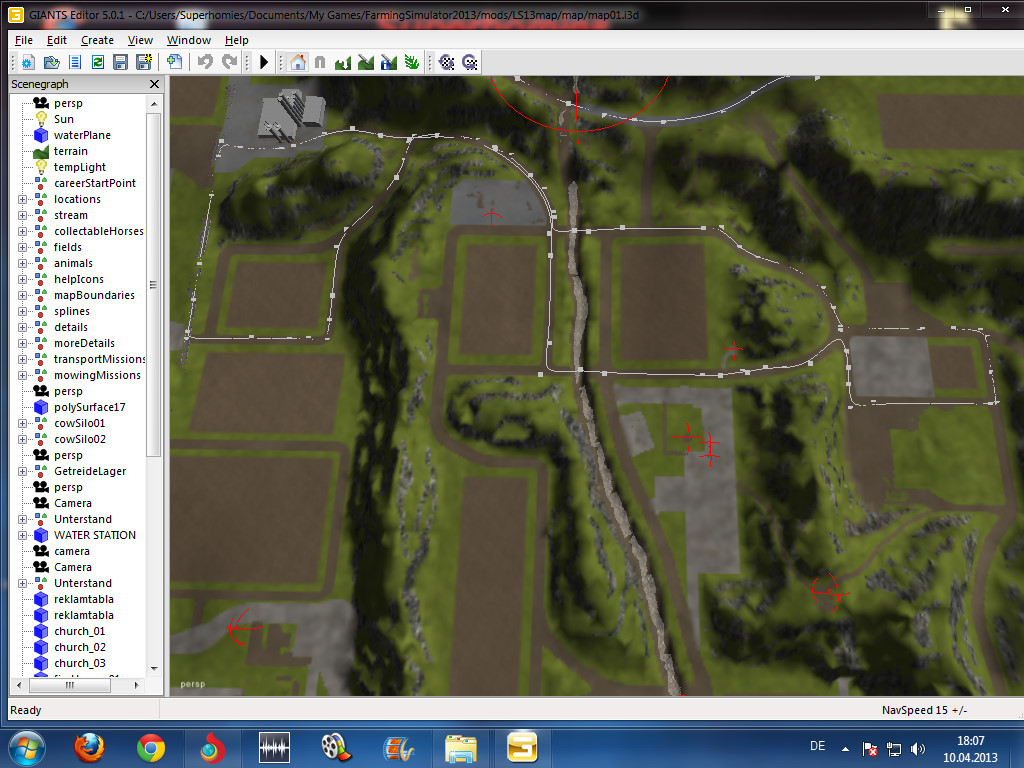The image size is (1024, 768).
Task: Click Save As icon with yellow star
Action: coord(144,63)
